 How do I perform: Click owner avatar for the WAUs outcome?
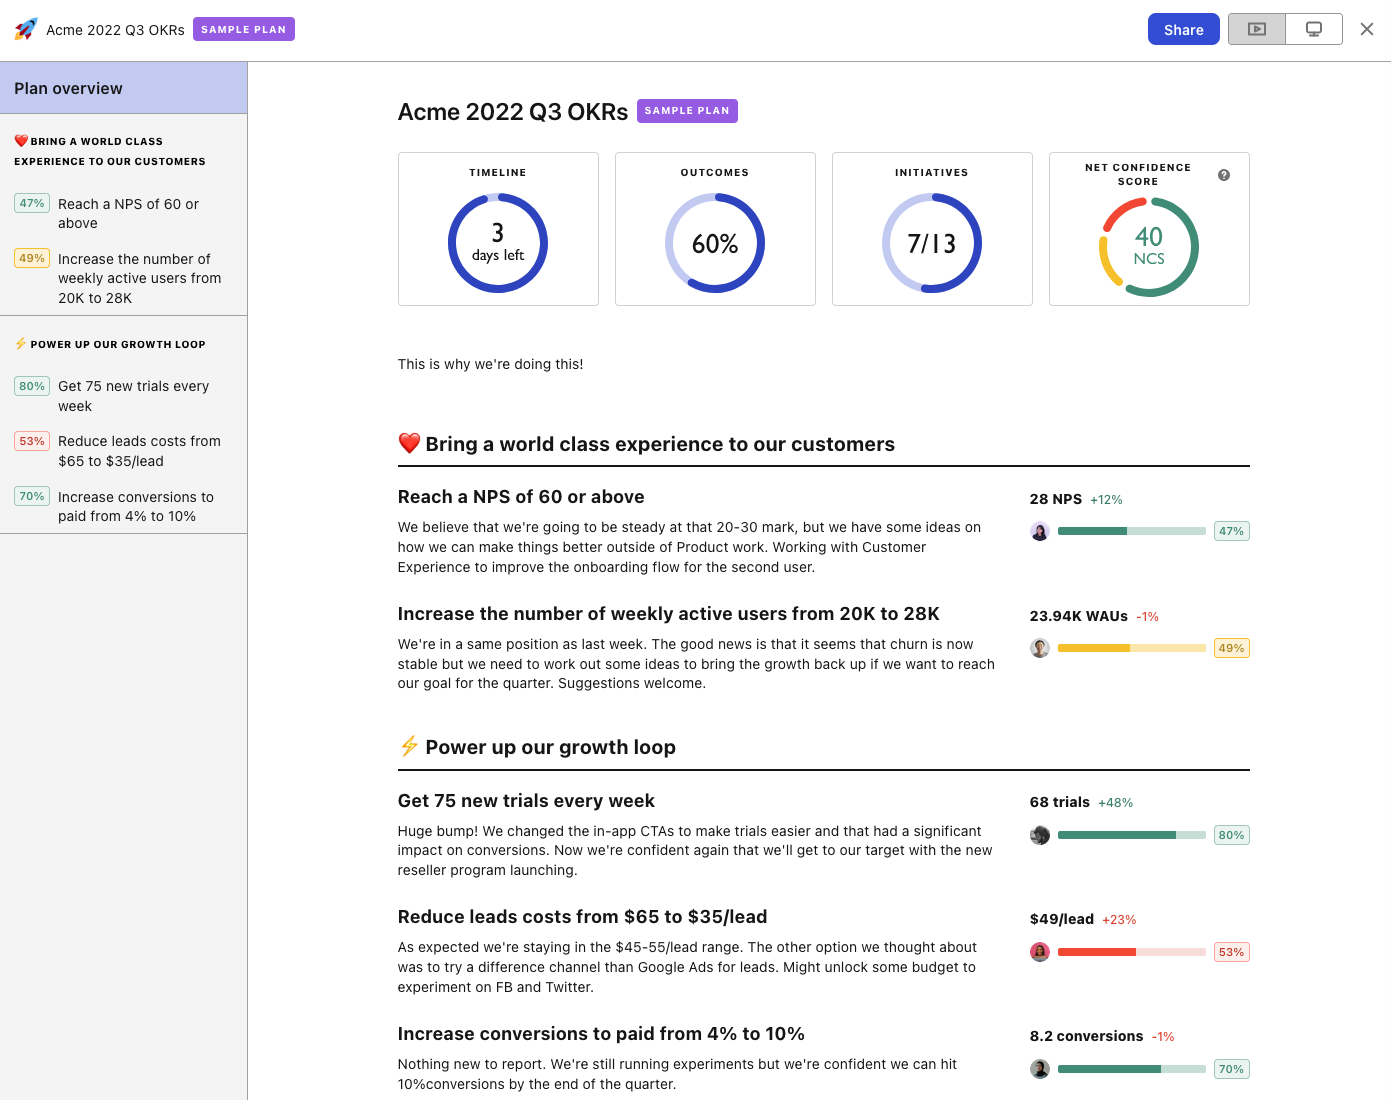pyautogui.click(x=1040, y=648)
